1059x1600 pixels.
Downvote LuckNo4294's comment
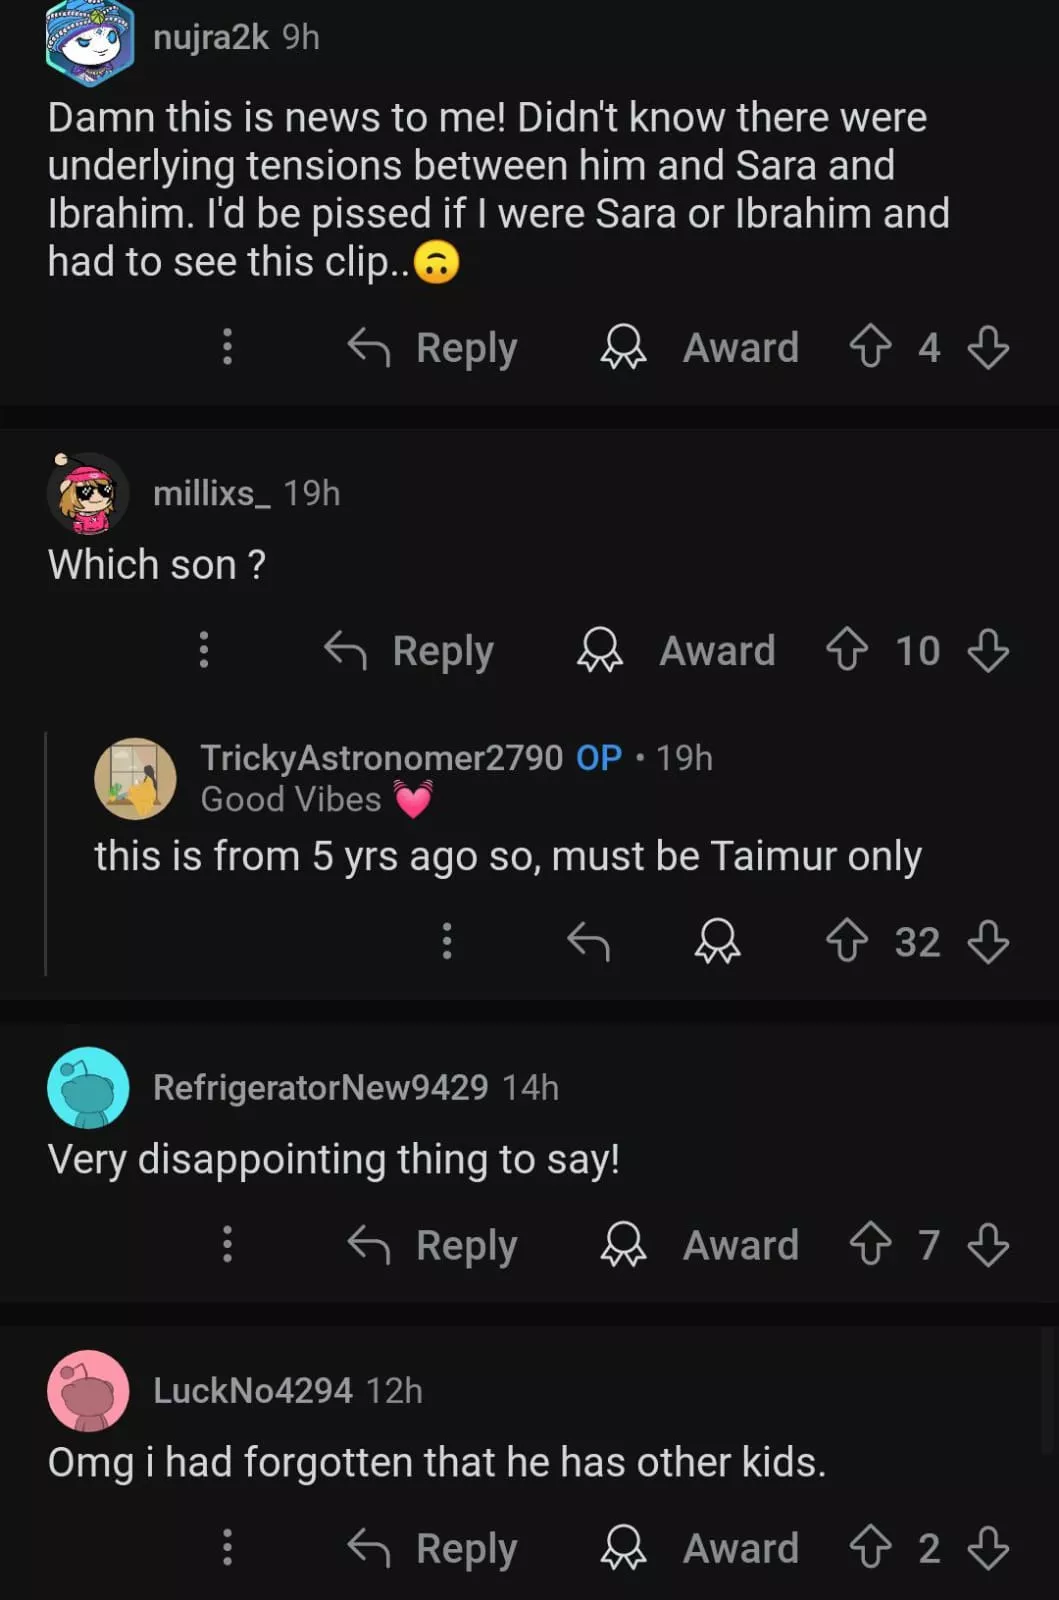tap(988, 1549)
